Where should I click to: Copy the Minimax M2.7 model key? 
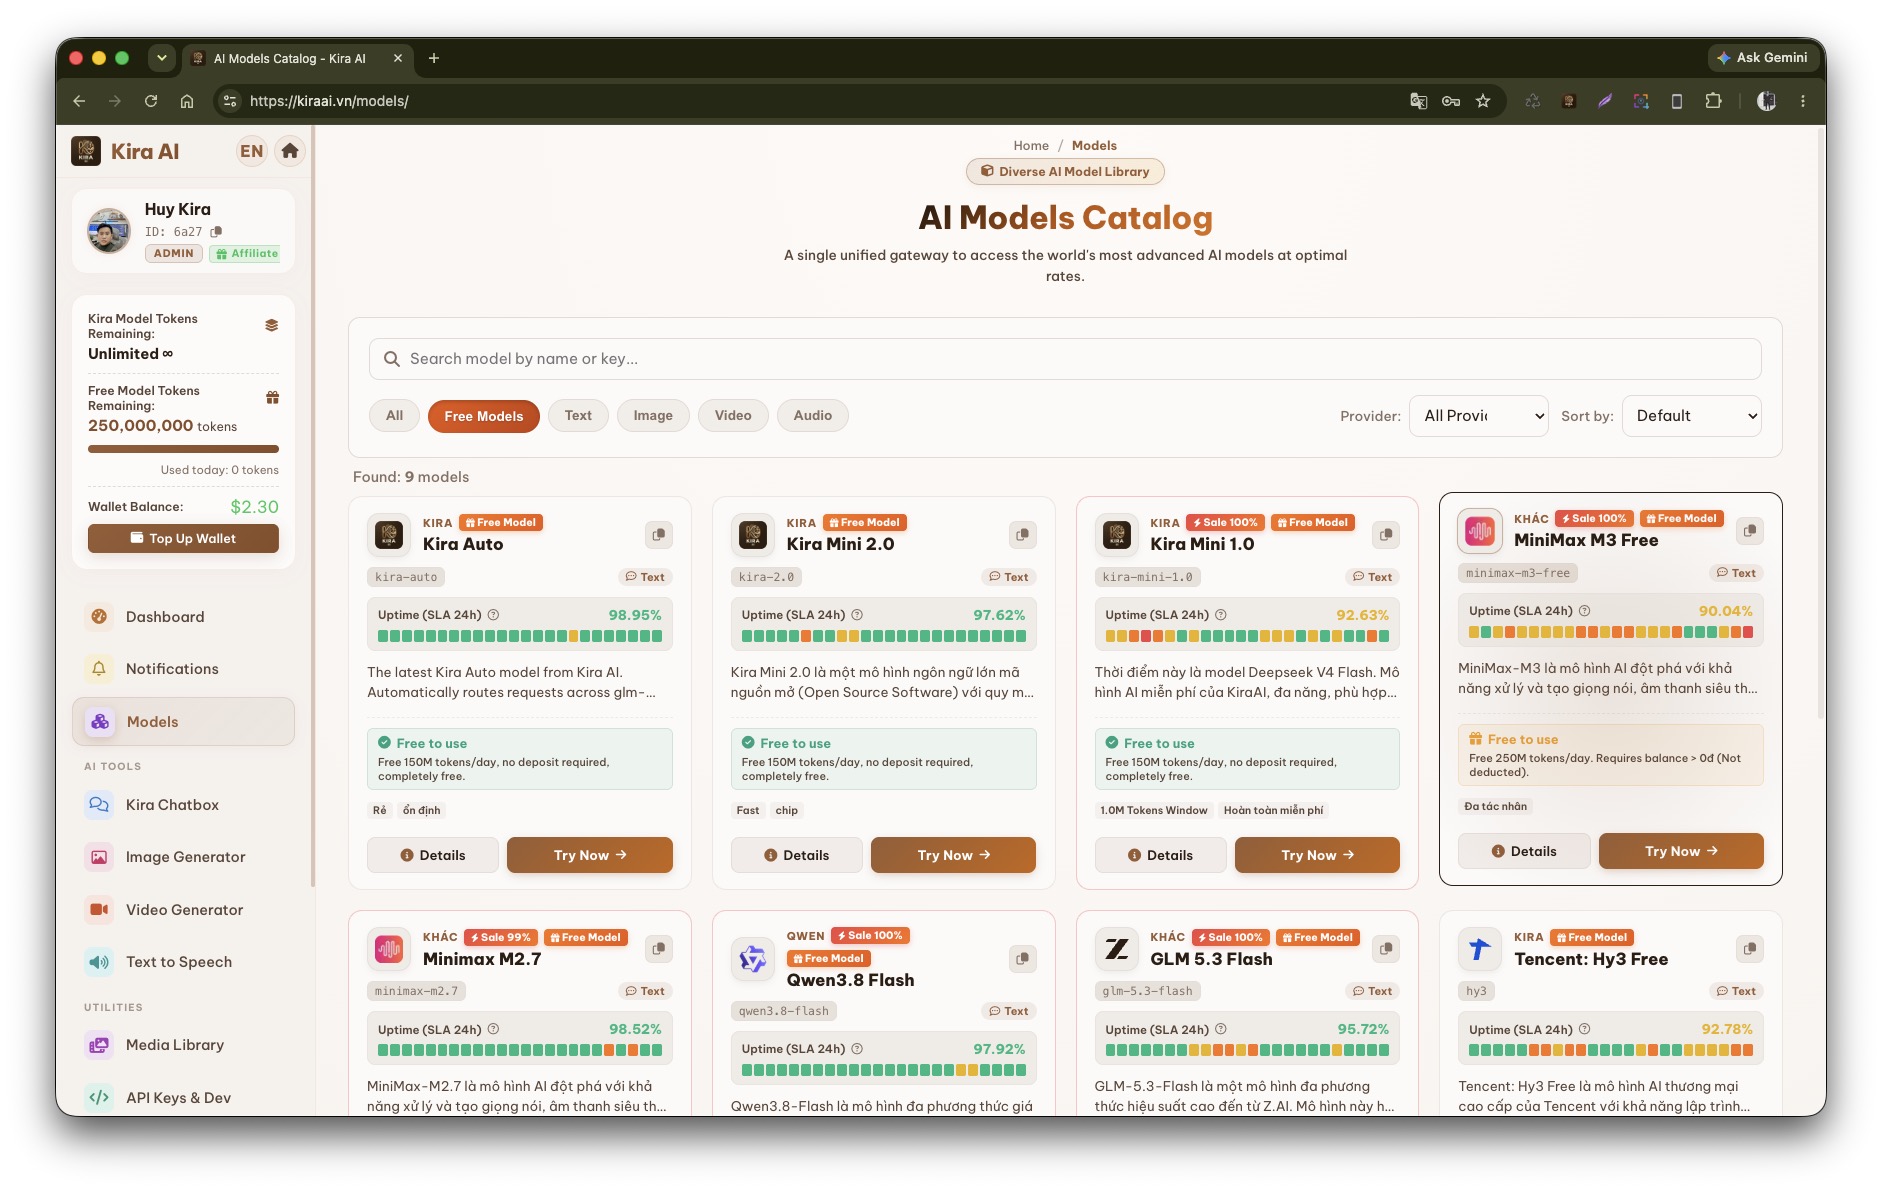point(658,949)
